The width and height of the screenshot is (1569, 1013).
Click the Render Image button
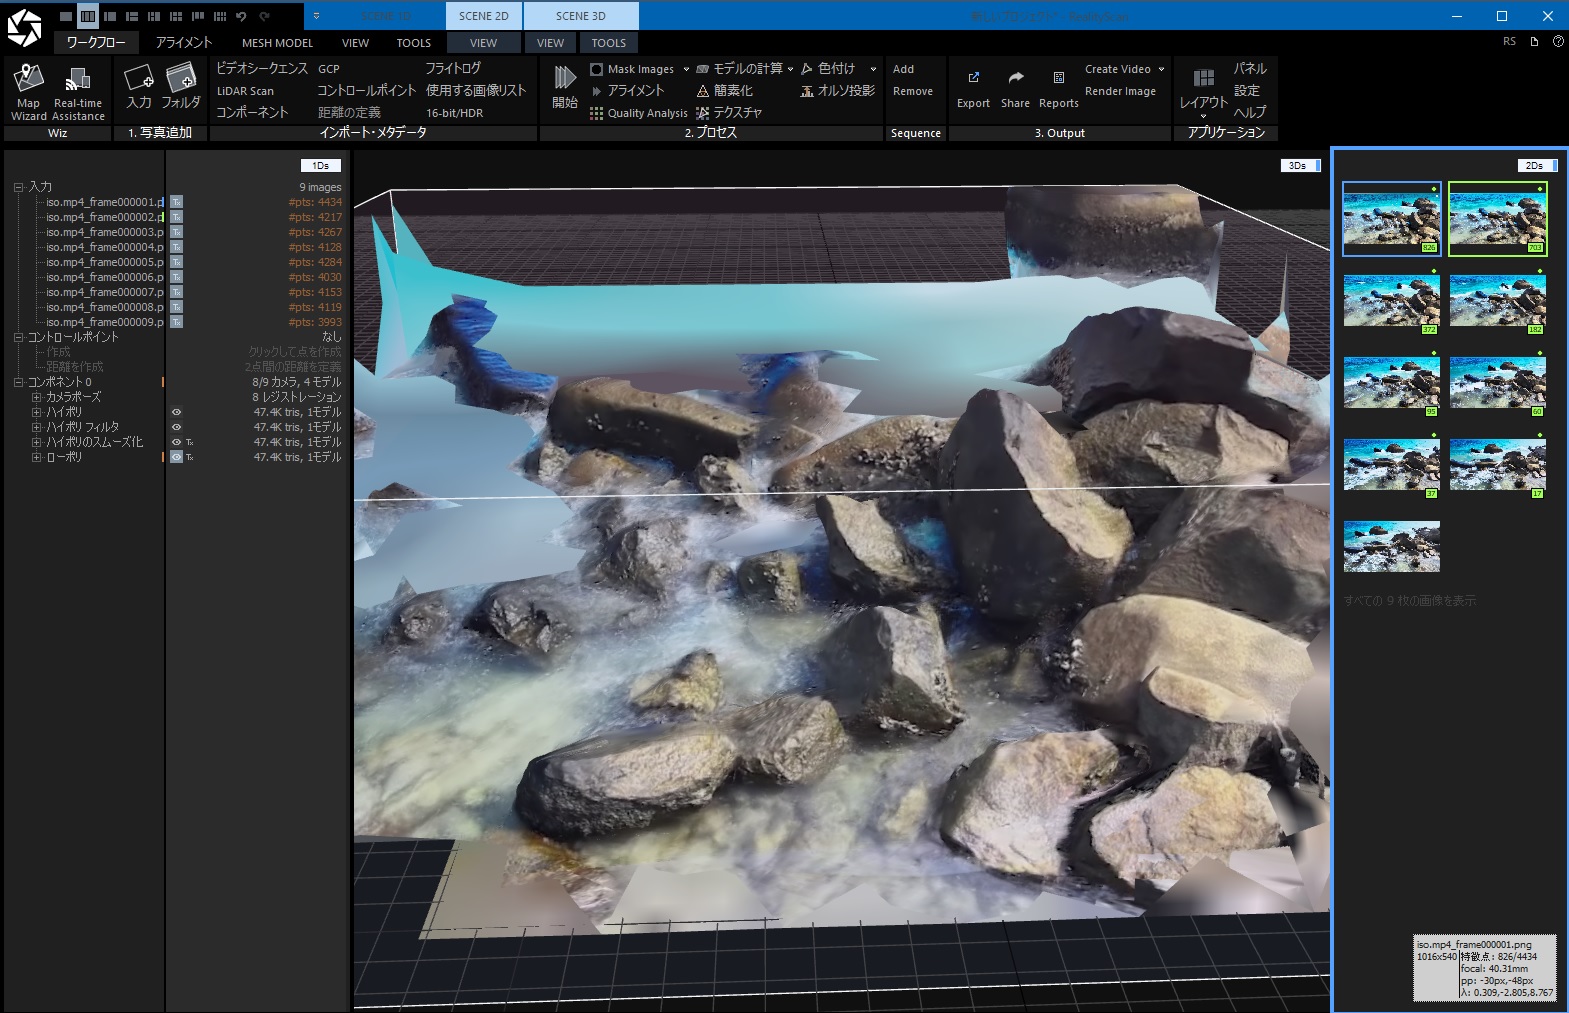click(x=1120, y=91)
